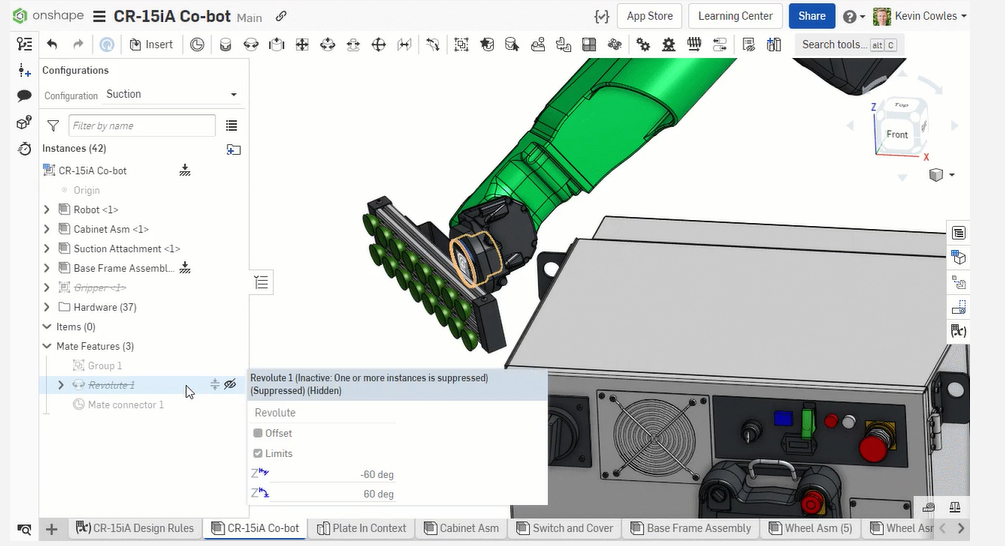Screen dimensions: 1005x546
Task: Open the Learning Center
Action: pos(735,16)
